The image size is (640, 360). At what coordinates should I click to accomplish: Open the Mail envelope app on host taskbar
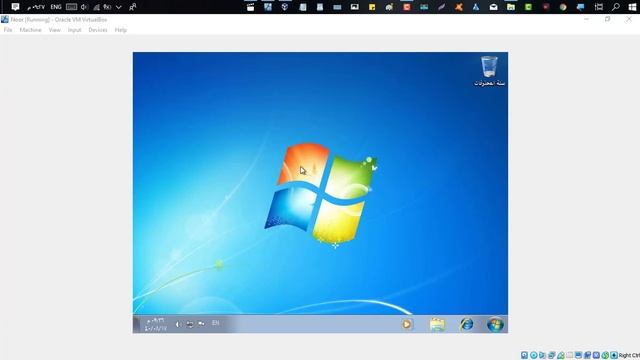pyautogui.click(x=493, y=7)
